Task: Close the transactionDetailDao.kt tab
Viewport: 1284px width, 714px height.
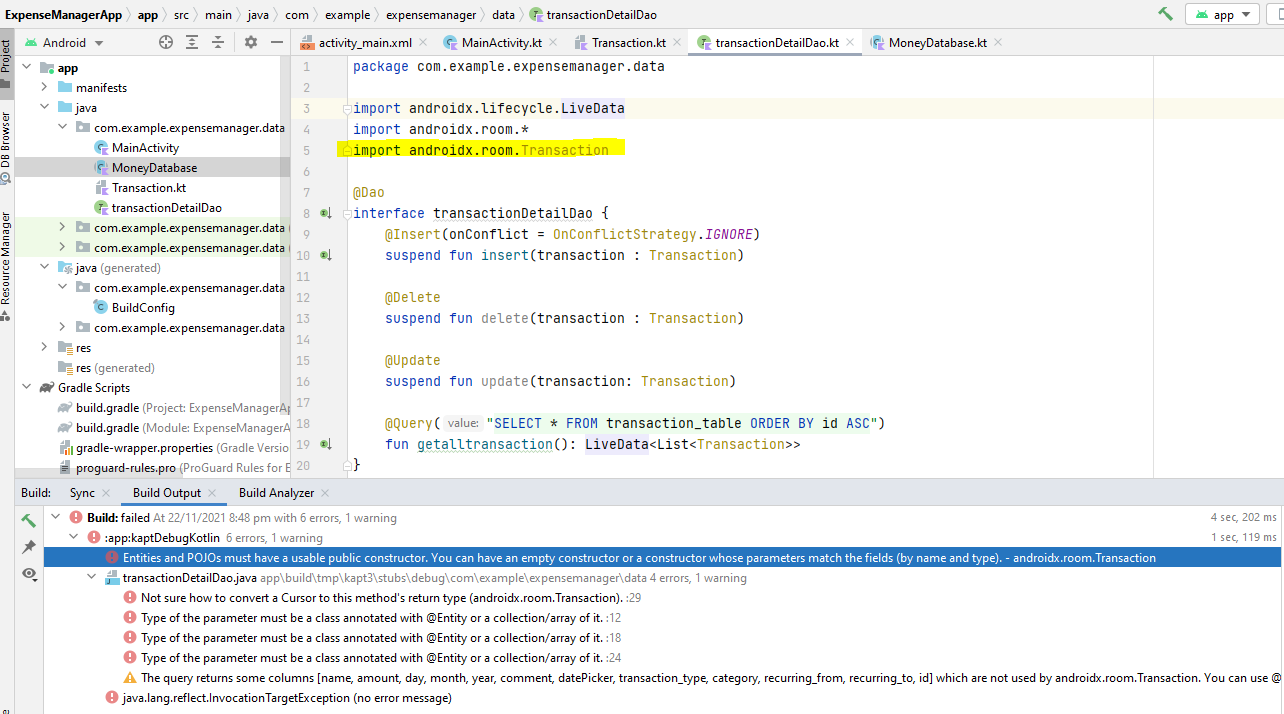Action: click(x=851, y=43)
